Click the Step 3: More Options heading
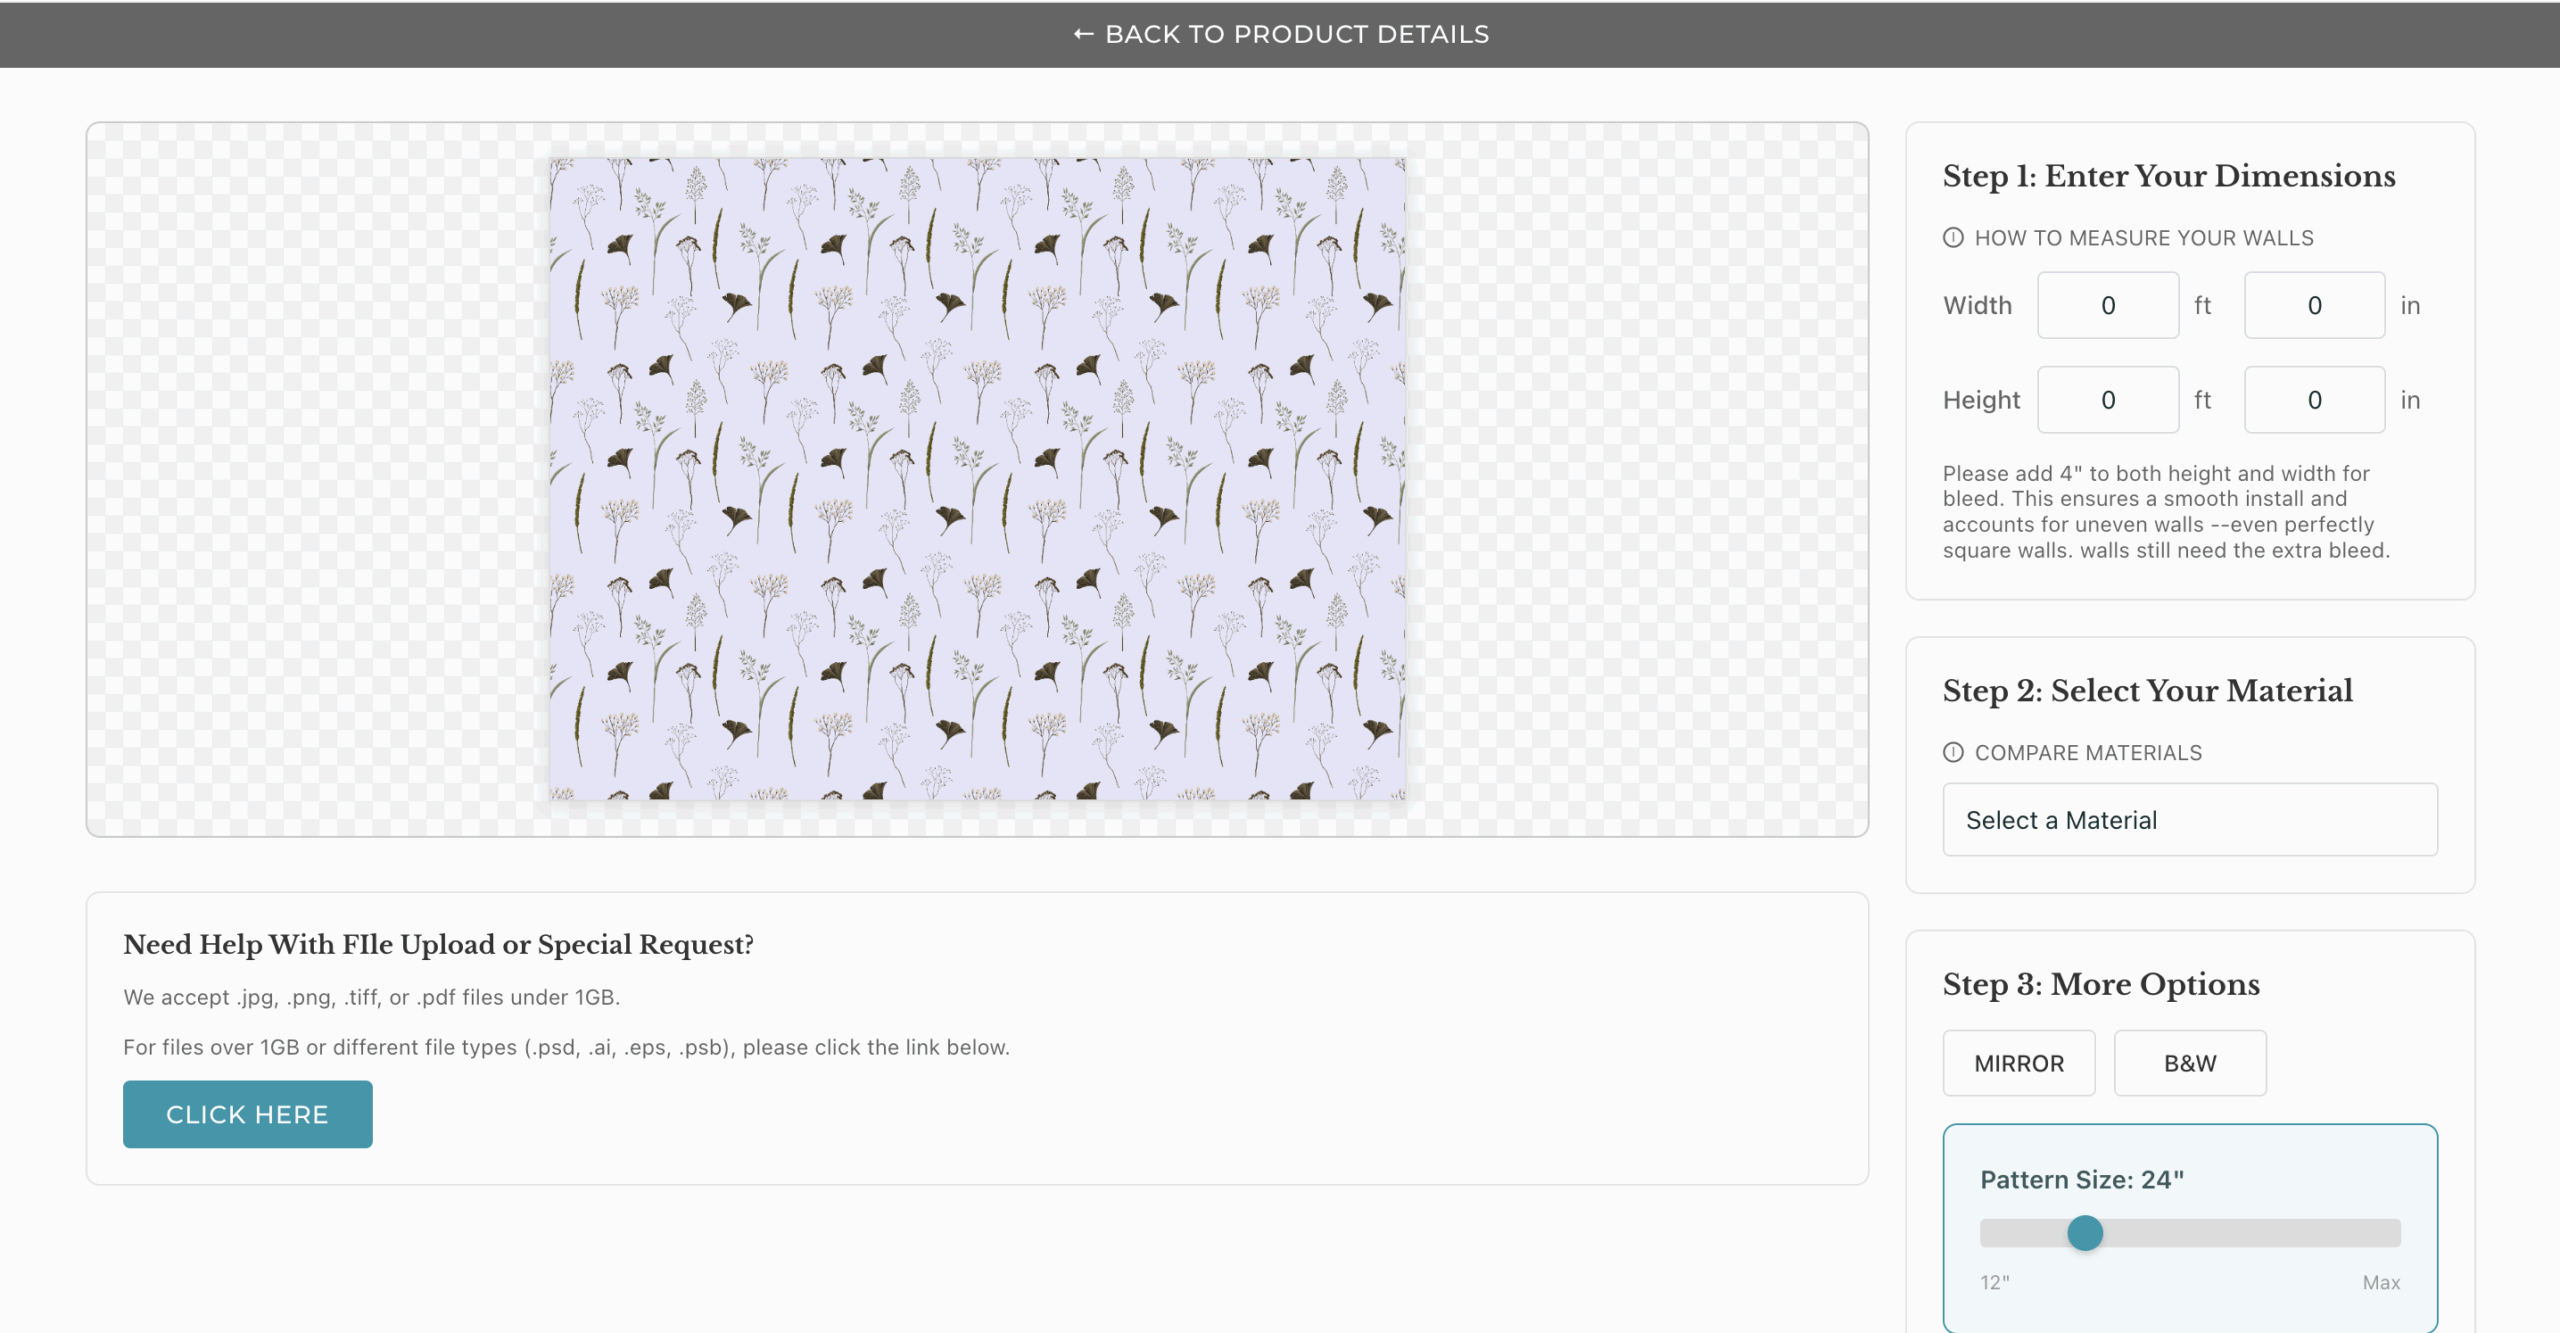This screenshot has height=1333, width=2560. click(2100, 984)
